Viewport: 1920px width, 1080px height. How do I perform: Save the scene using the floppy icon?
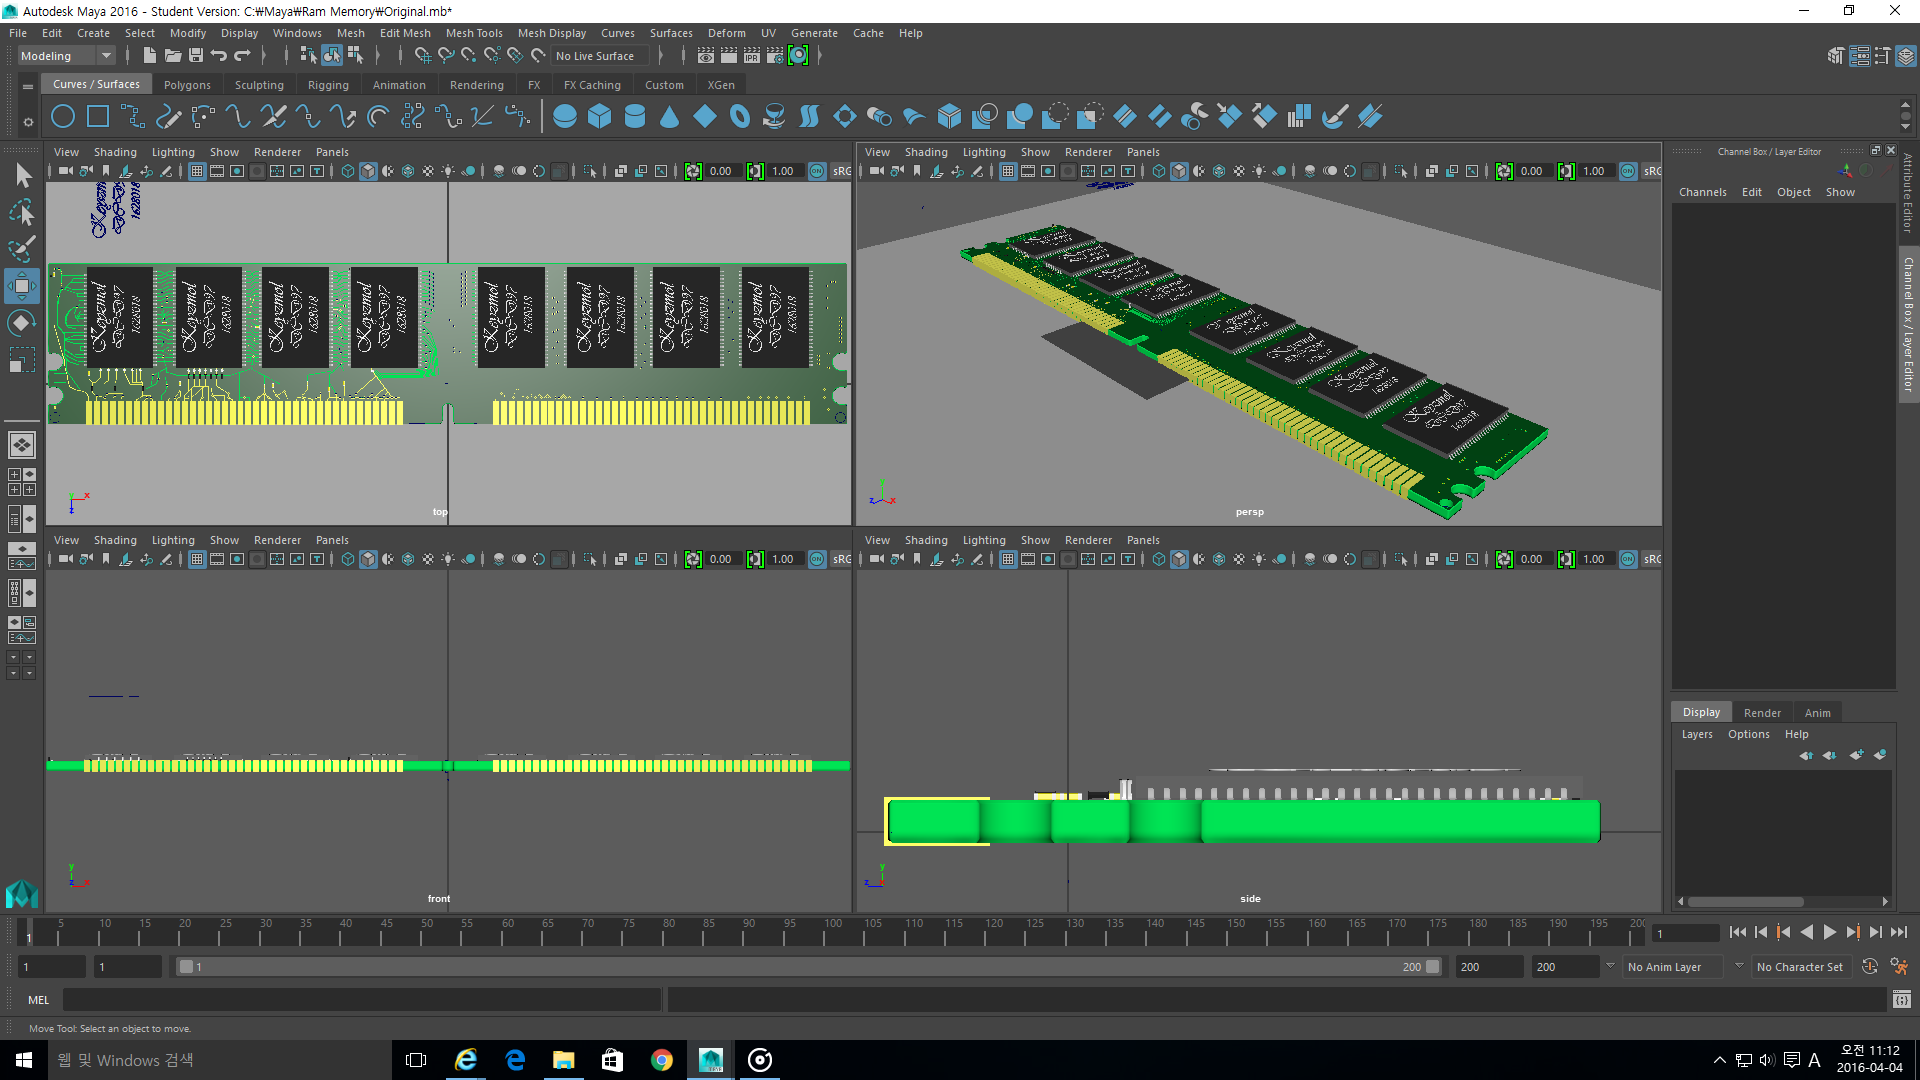[x=196, y=56]
